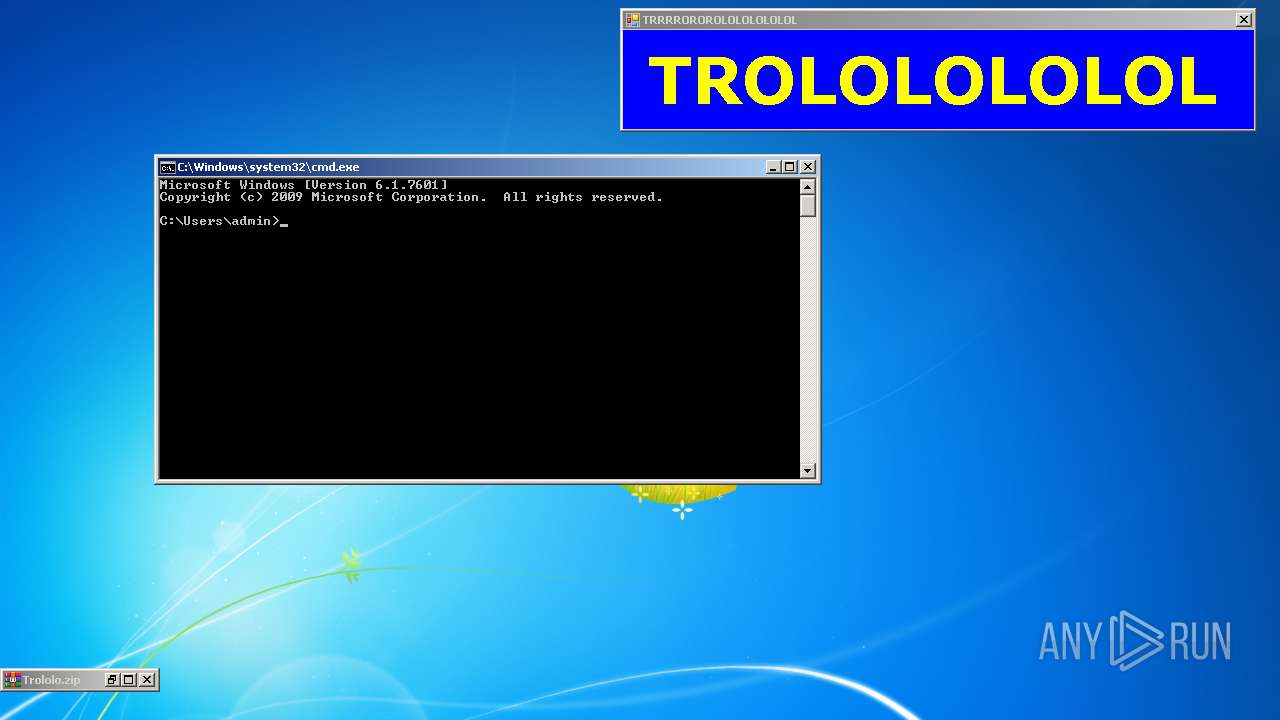Click the yellow TROLOLOLOLOL banner text
Image resolution: width=1280 pixels, height=720 pixels.
click(x=932, y=81)
